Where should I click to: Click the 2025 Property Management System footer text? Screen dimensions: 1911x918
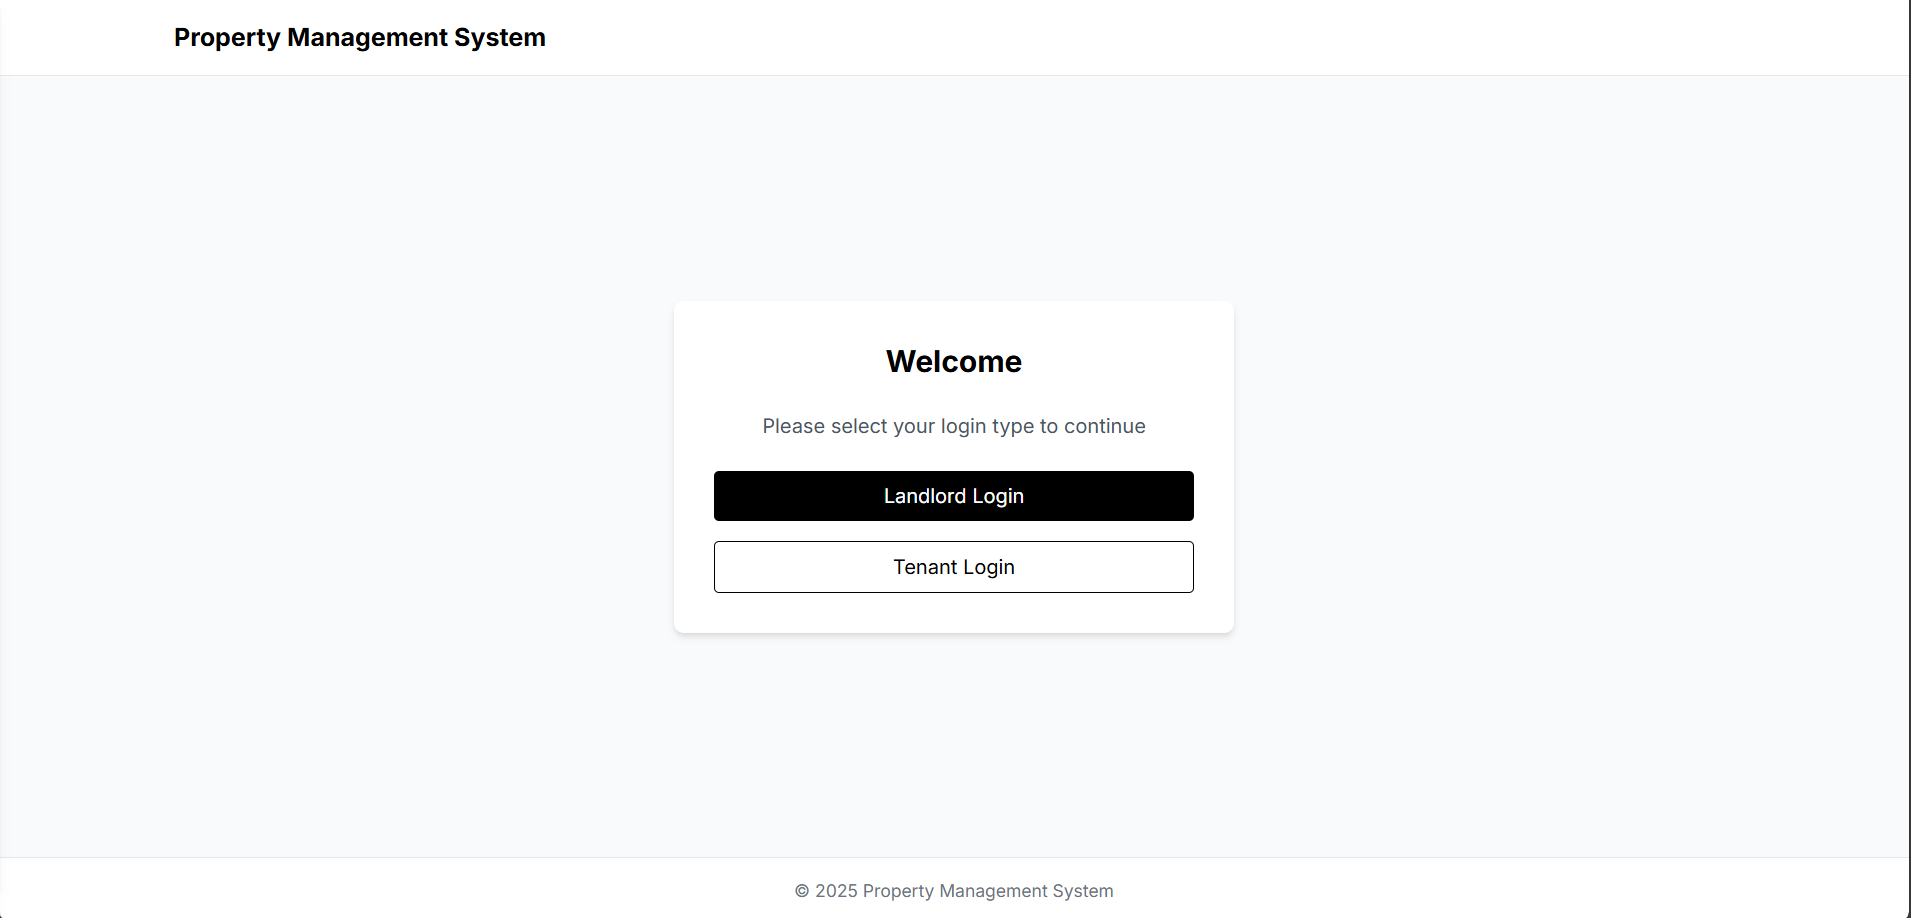953,890
